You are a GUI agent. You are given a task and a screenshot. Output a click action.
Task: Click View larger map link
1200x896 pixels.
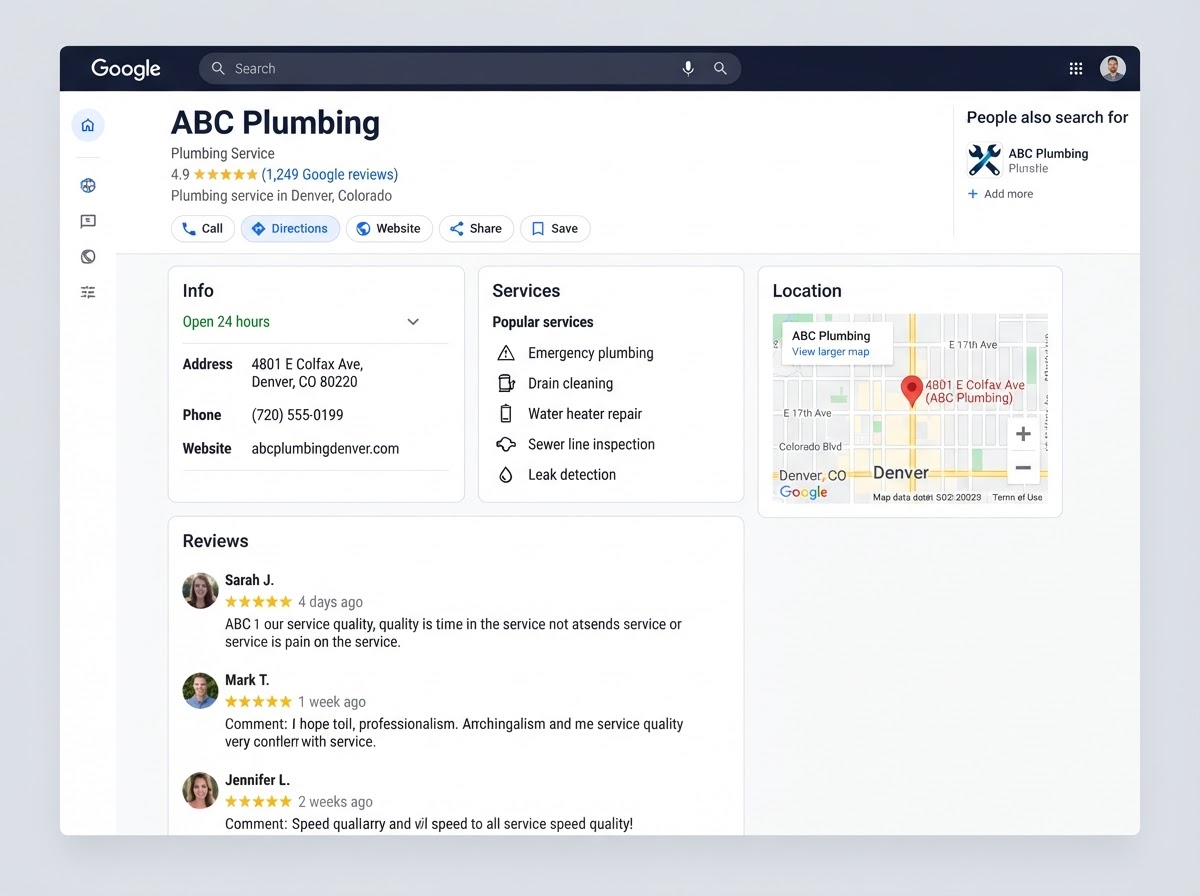click(831, 352)
